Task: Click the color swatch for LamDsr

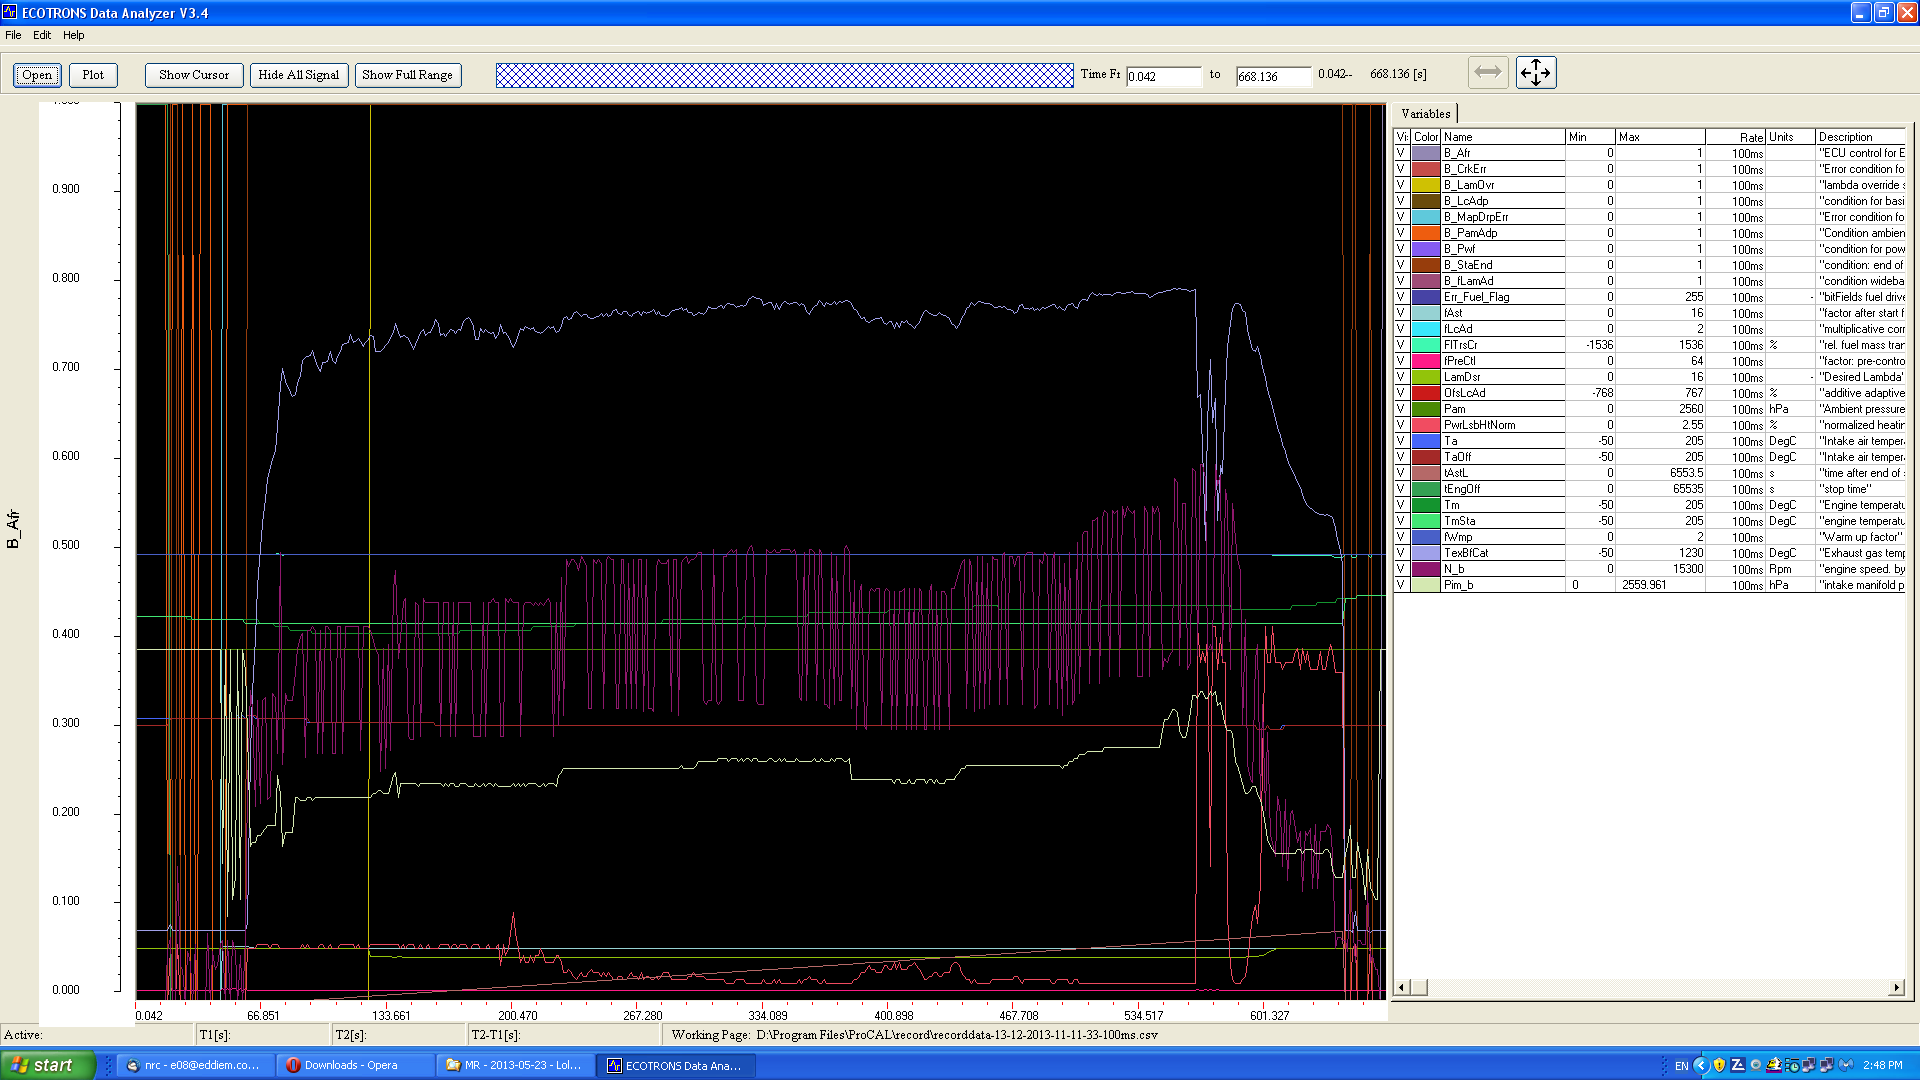Action: pyautogui.click(x=1426, y=377)
